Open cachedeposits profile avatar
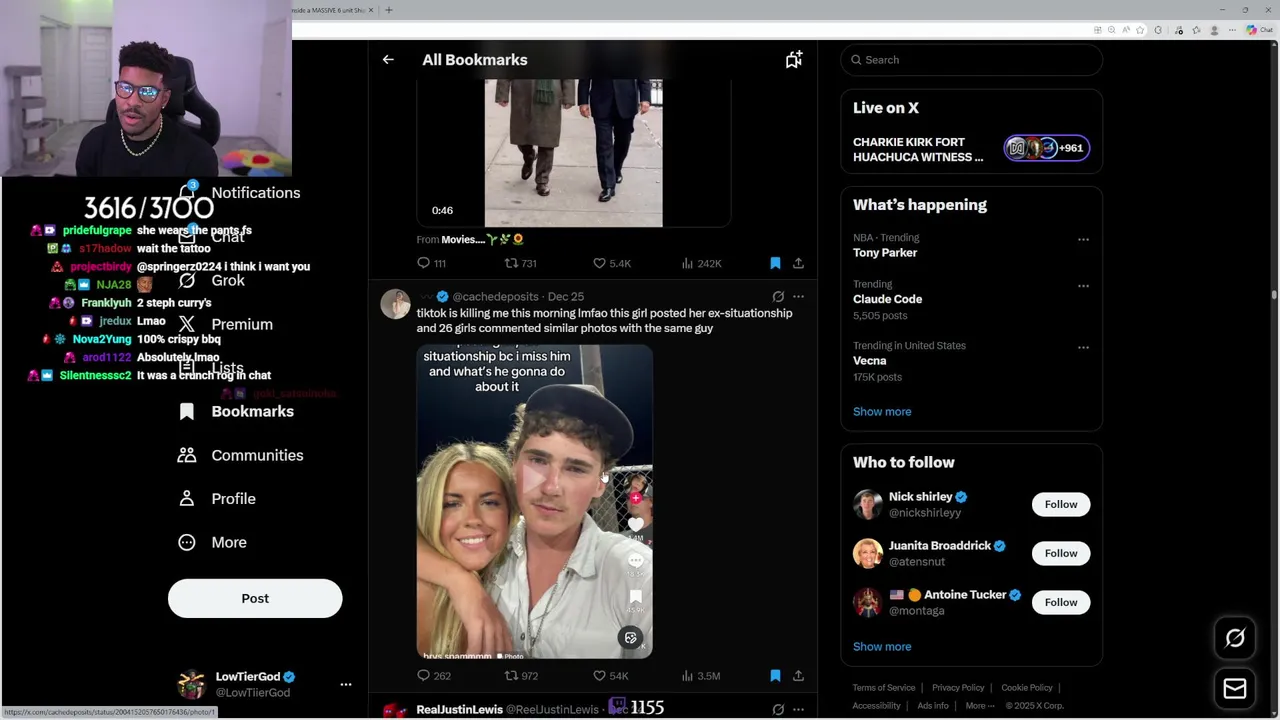The width and height of the screenshot is (1280, 720). point(395,304)
